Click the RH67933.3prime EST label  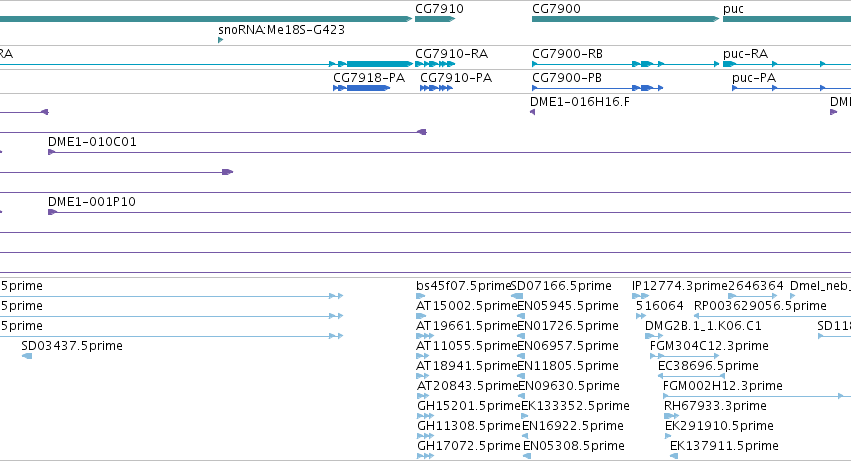point(715,406)
